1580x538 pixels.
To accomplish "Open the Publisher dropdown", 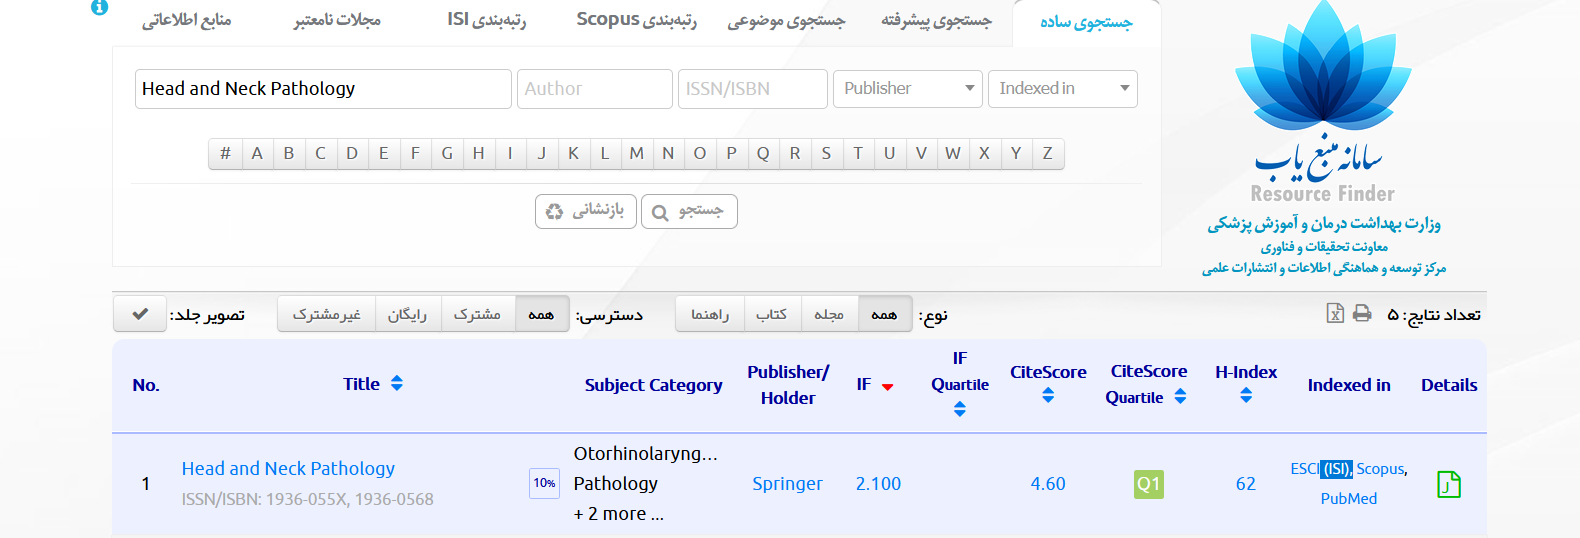I will click(908, 89).
